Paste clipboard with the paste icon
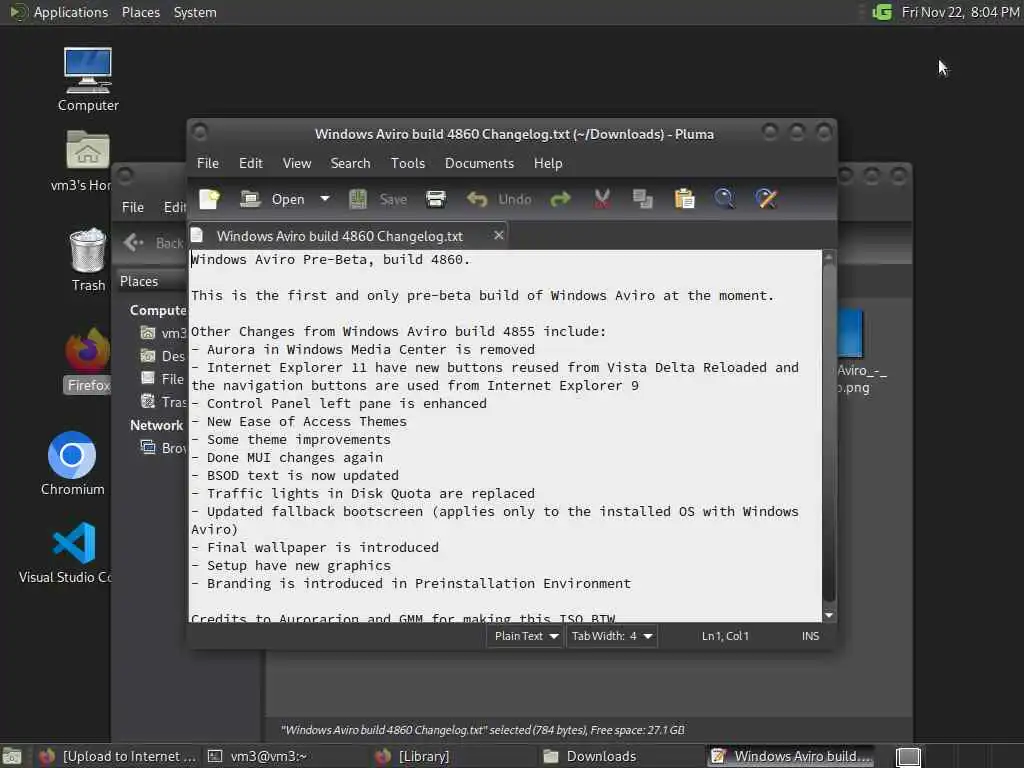This screenshot has width=1024, height=768. click(x=684, y=199)
